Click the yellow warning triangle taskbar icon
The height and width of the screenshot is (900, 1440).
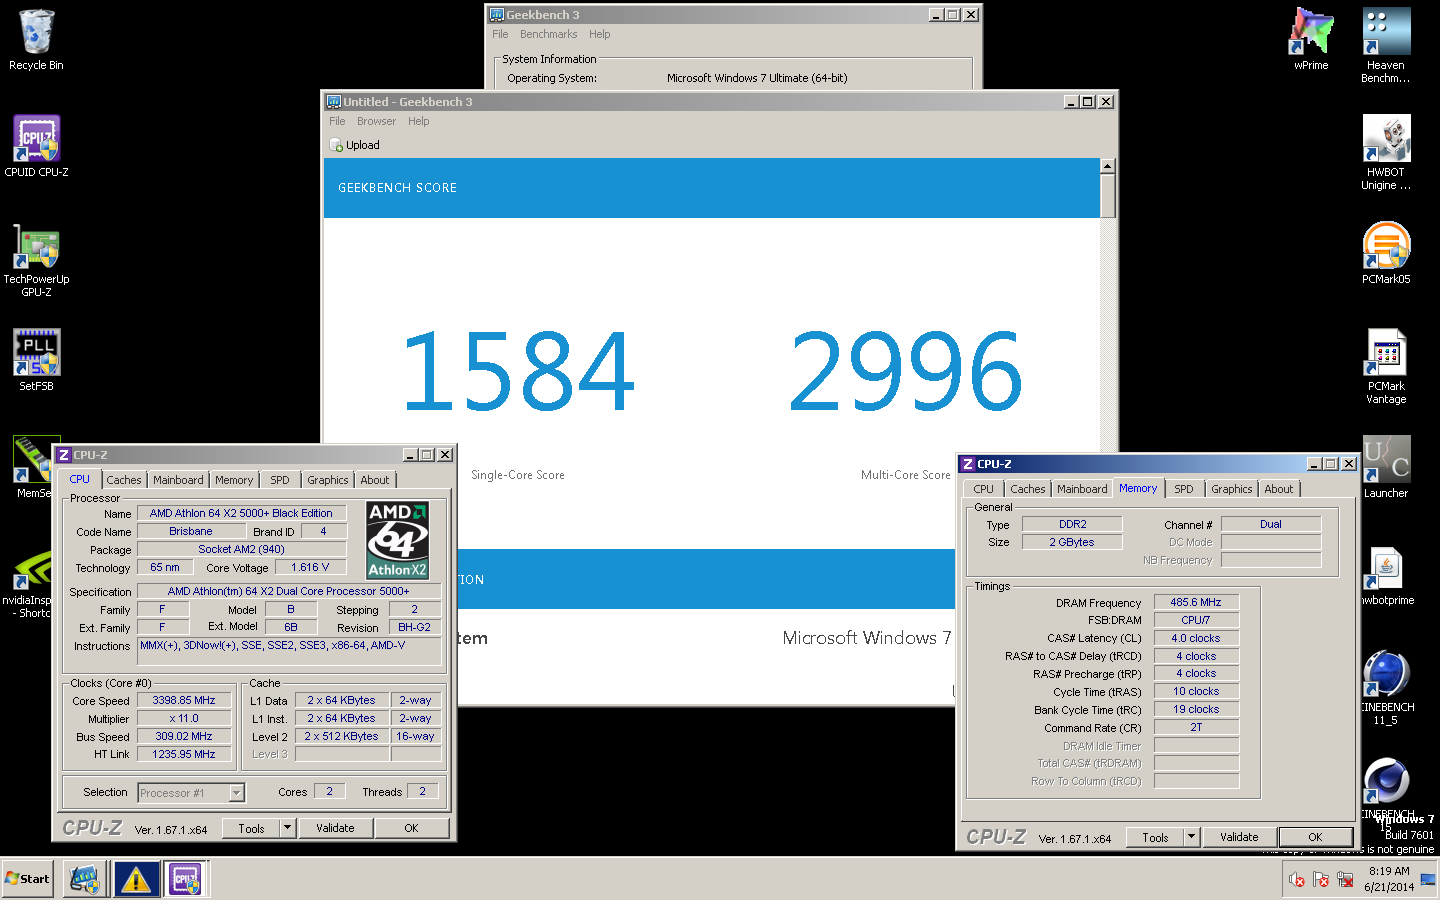[135, 879]
